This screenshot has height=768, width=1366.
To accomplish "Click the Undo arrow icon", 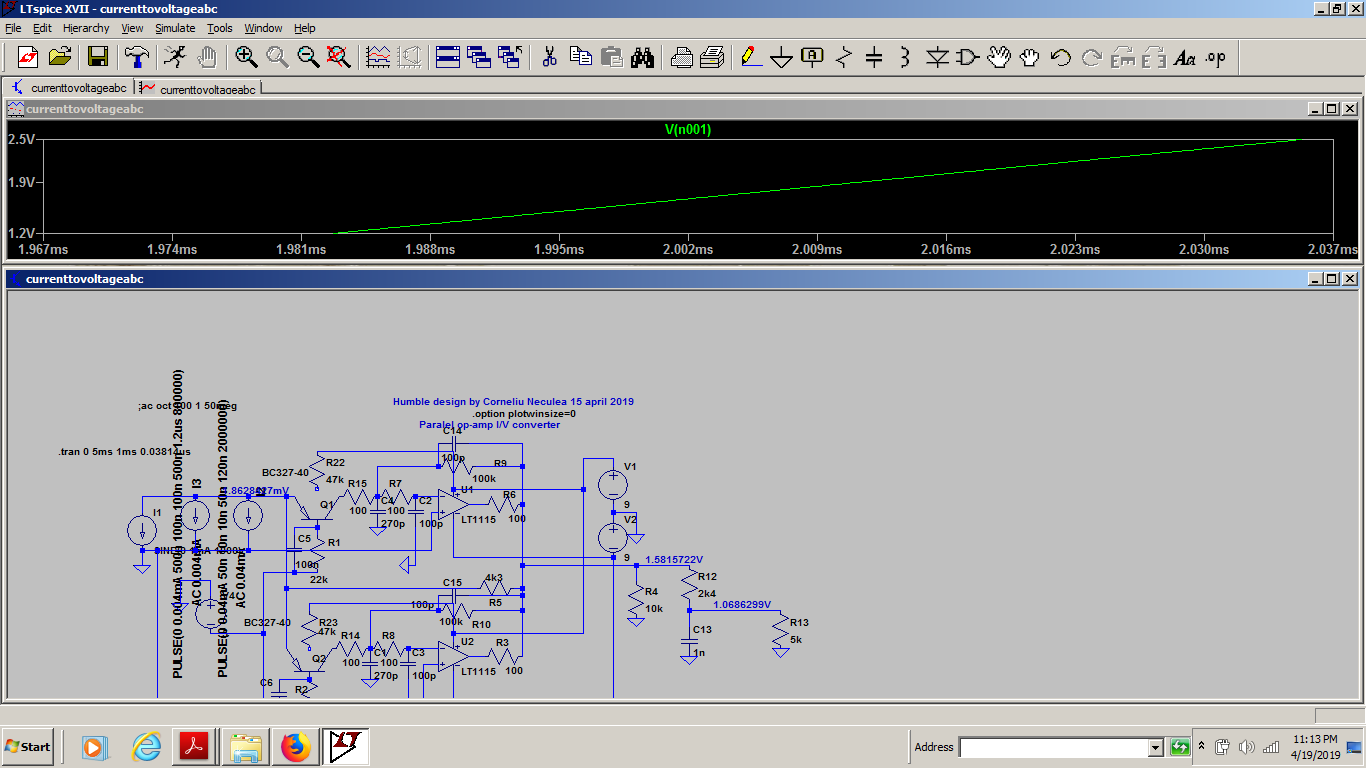I will coord(1060,57).
